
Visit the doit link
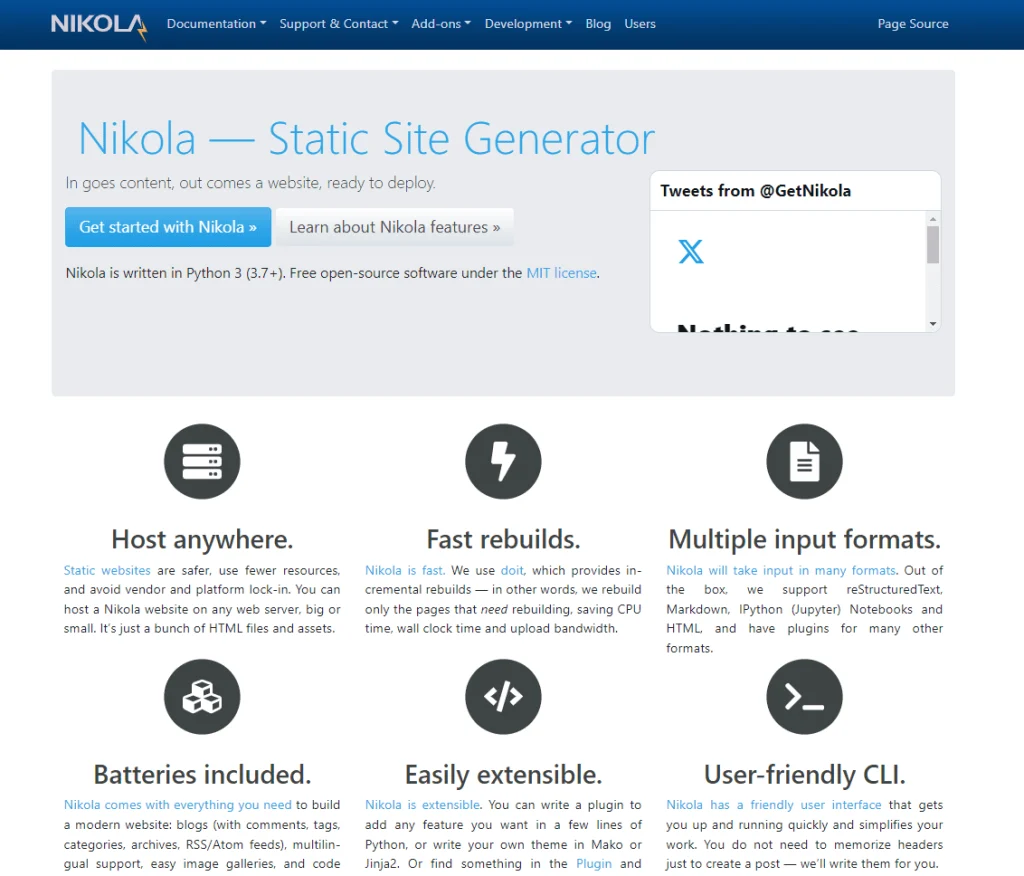point(512,570)
